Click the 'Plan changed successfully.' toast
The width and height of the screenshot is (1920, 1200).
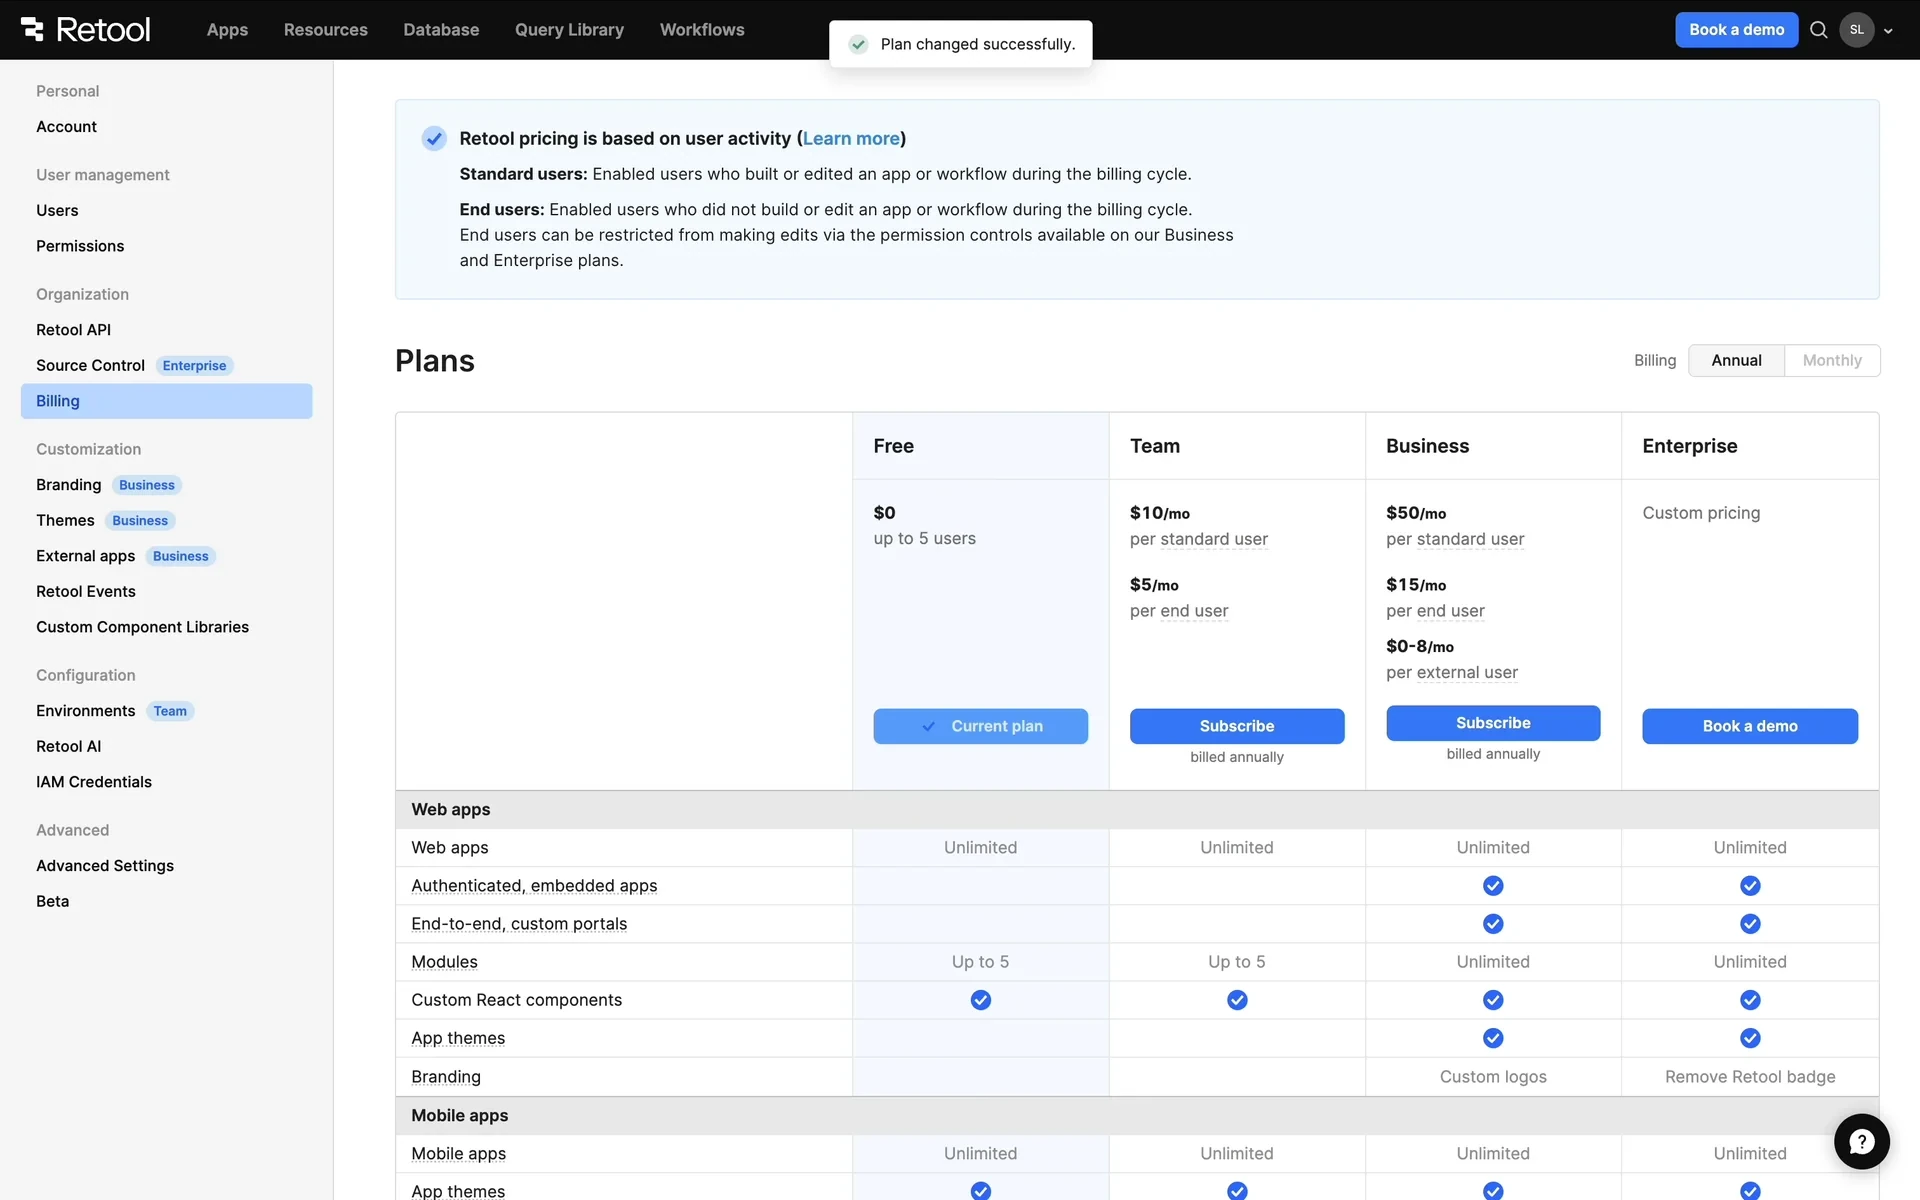[x=960, y=44]
